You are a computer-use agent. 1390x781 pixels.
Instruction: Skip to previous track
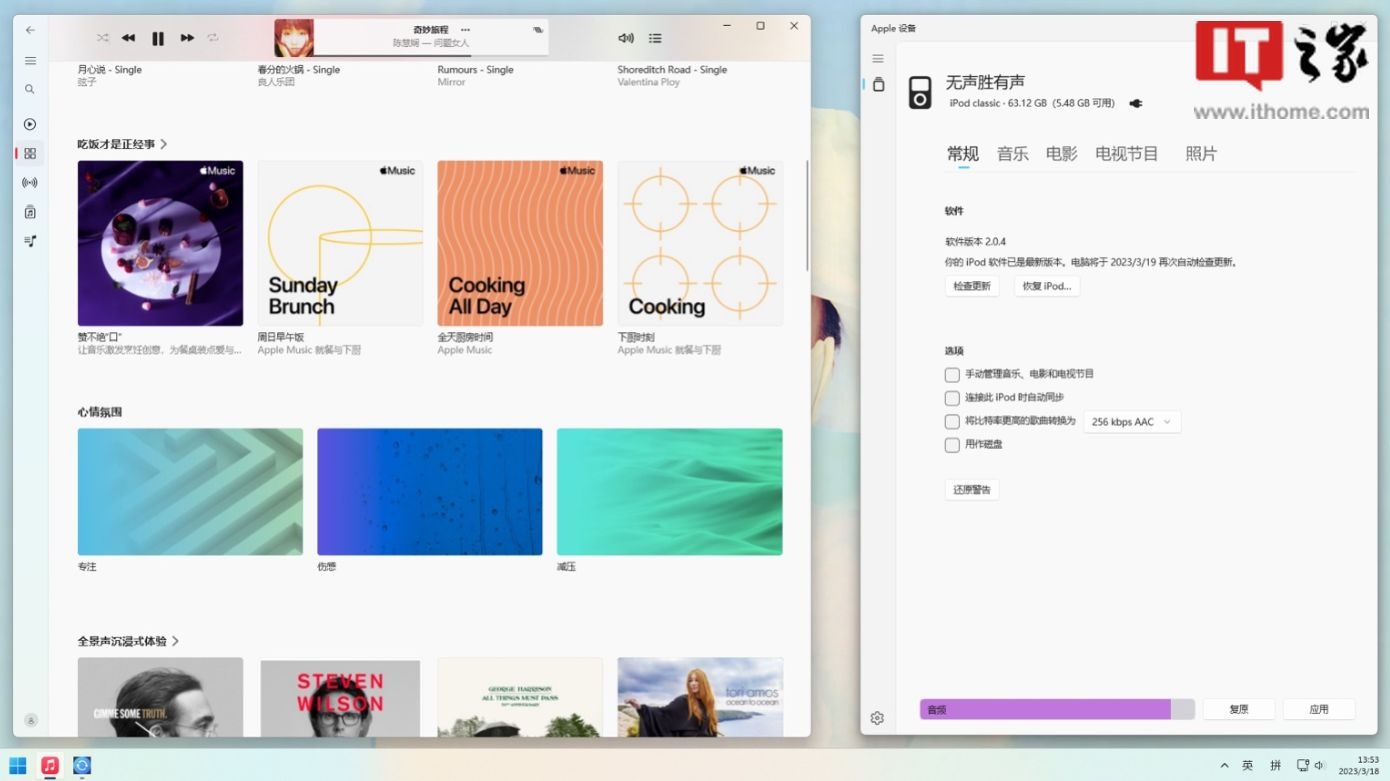tap(128, 38)
